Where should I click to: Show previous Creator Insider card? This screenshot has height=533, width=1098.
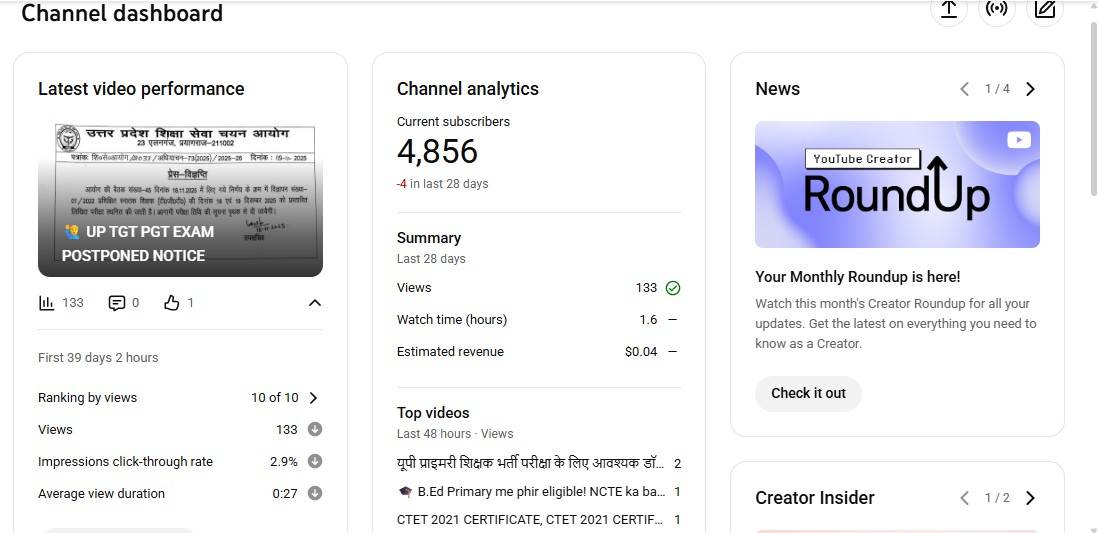pyautogui.click(x=964, y=498)
